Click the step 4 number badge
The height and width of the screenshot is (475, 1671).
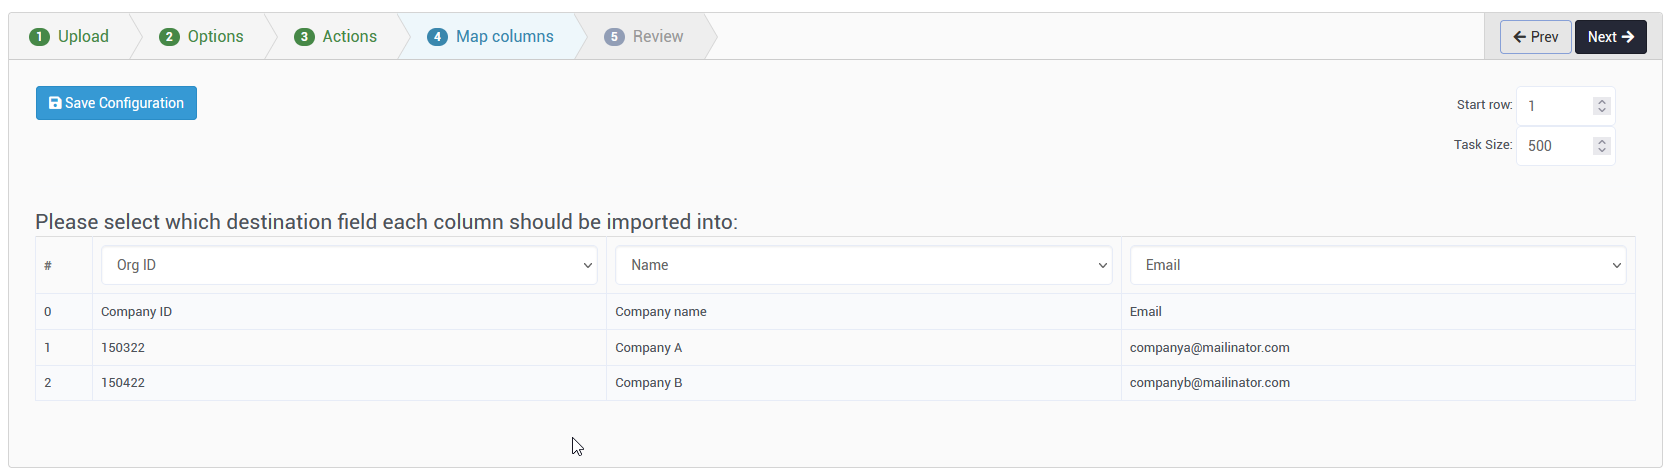(437, 37)
